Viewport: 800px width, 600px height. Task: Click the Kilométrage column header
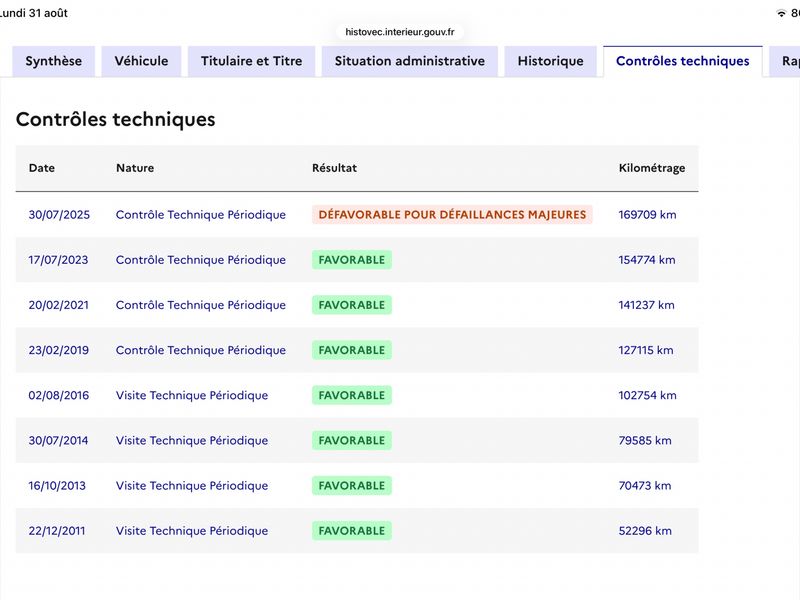pyautogui.click(x=652, y=168)
